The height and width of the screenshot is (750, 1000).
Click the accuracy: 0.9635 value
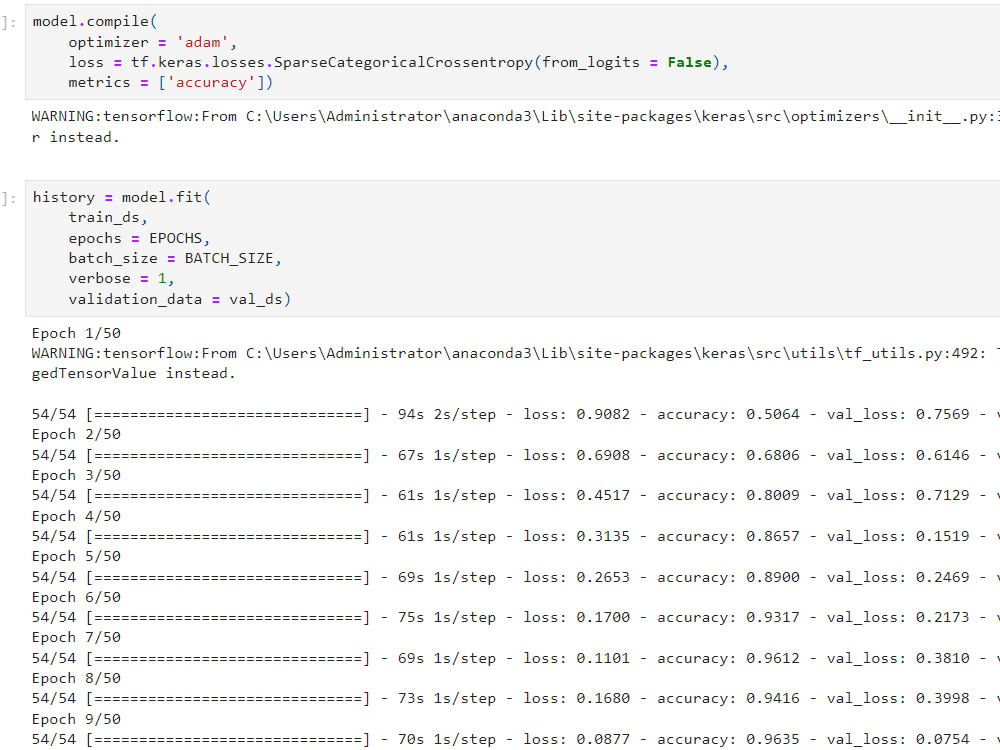click(728, 739)
